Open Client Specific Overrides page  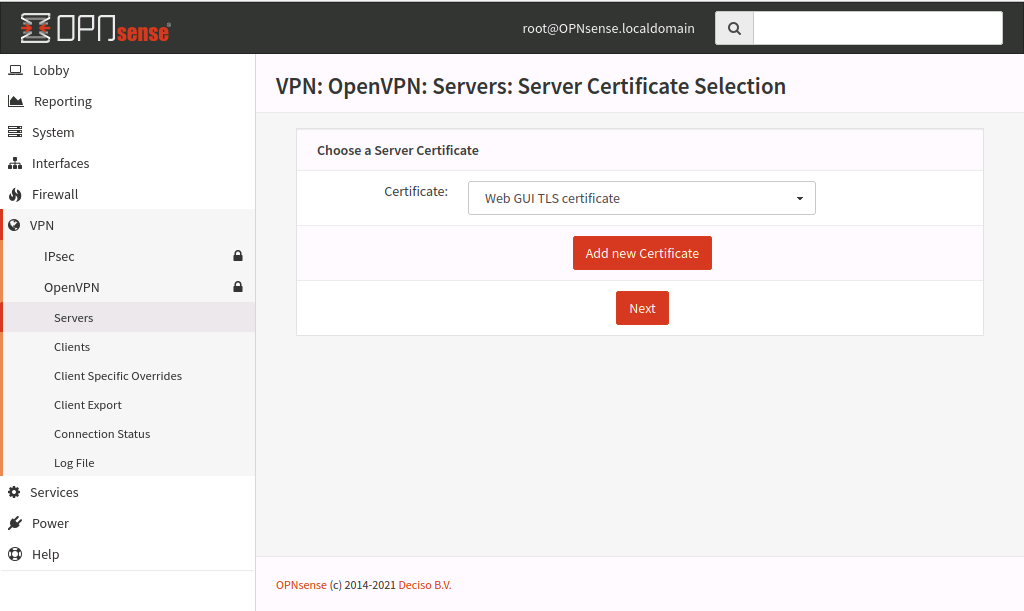(118, 376)
